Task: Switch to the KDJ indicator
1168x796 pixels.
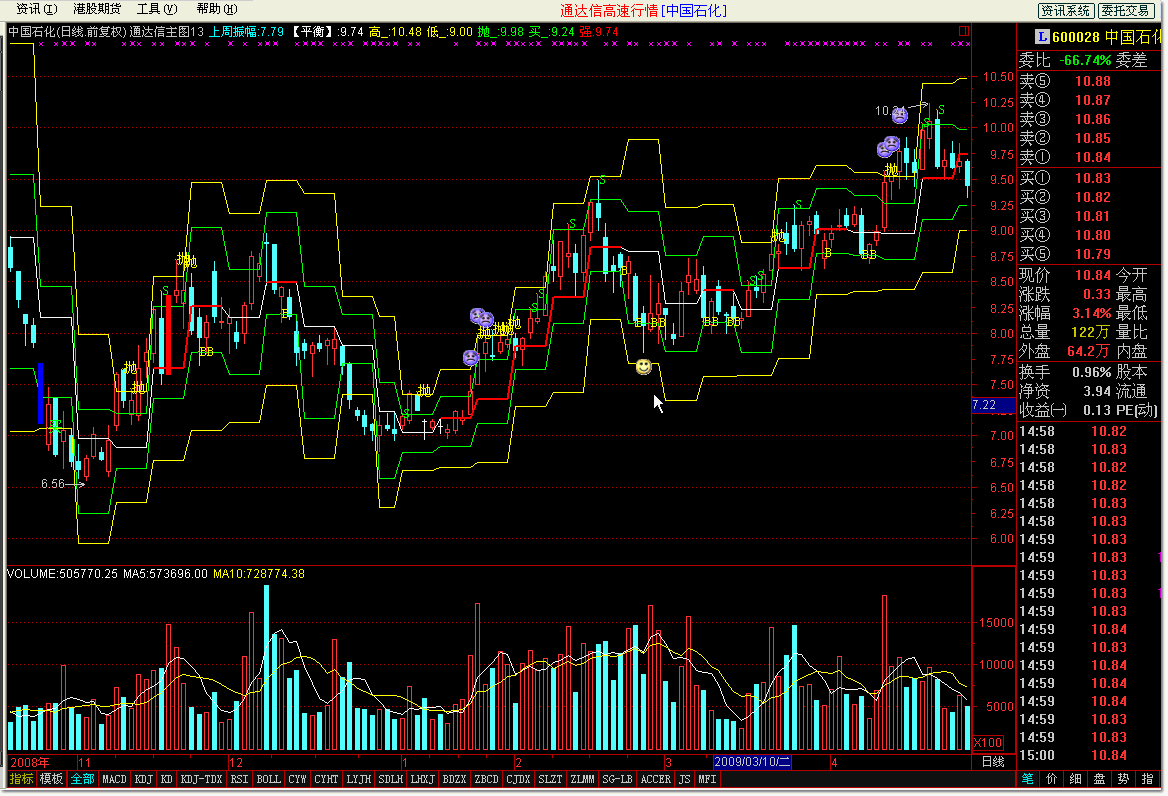Action: click(144, 779)
